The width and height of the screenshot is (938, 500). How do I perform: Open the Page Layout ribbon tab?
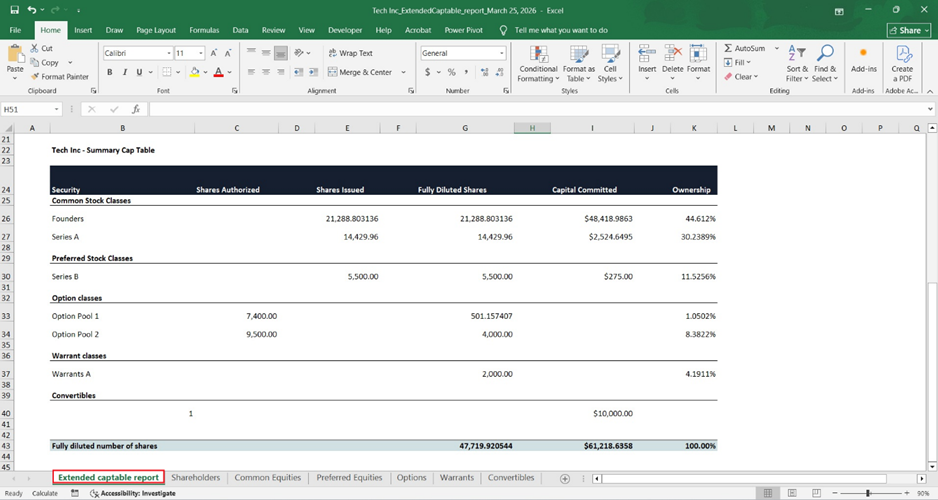click(x=155, y=30)
